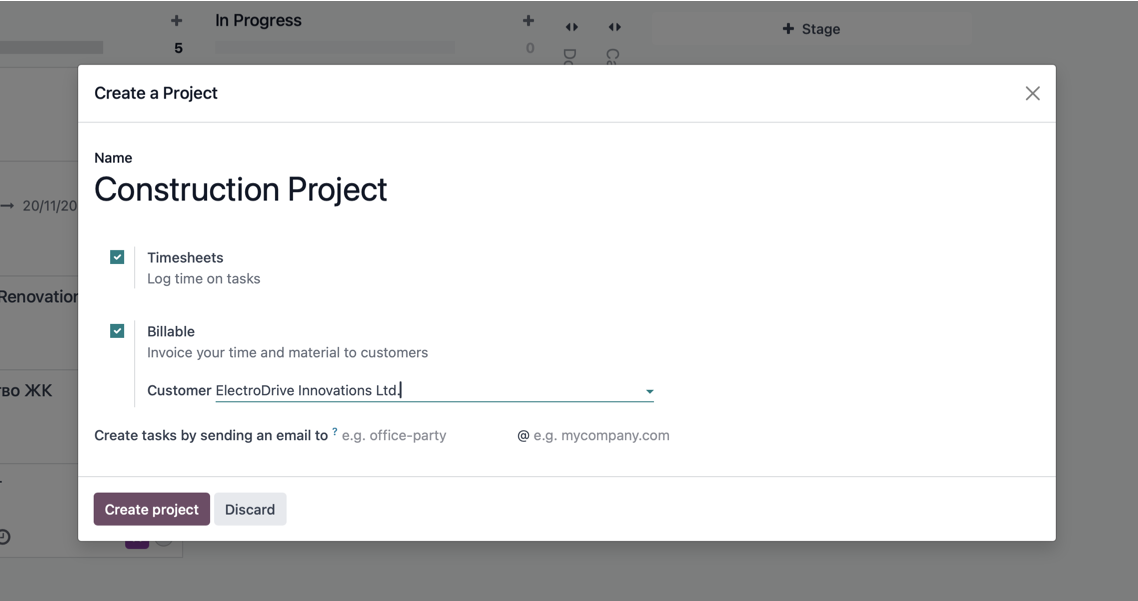Click the clock activity icon on card
Viewport: 1138px width, 601px height.
(4, 537)
